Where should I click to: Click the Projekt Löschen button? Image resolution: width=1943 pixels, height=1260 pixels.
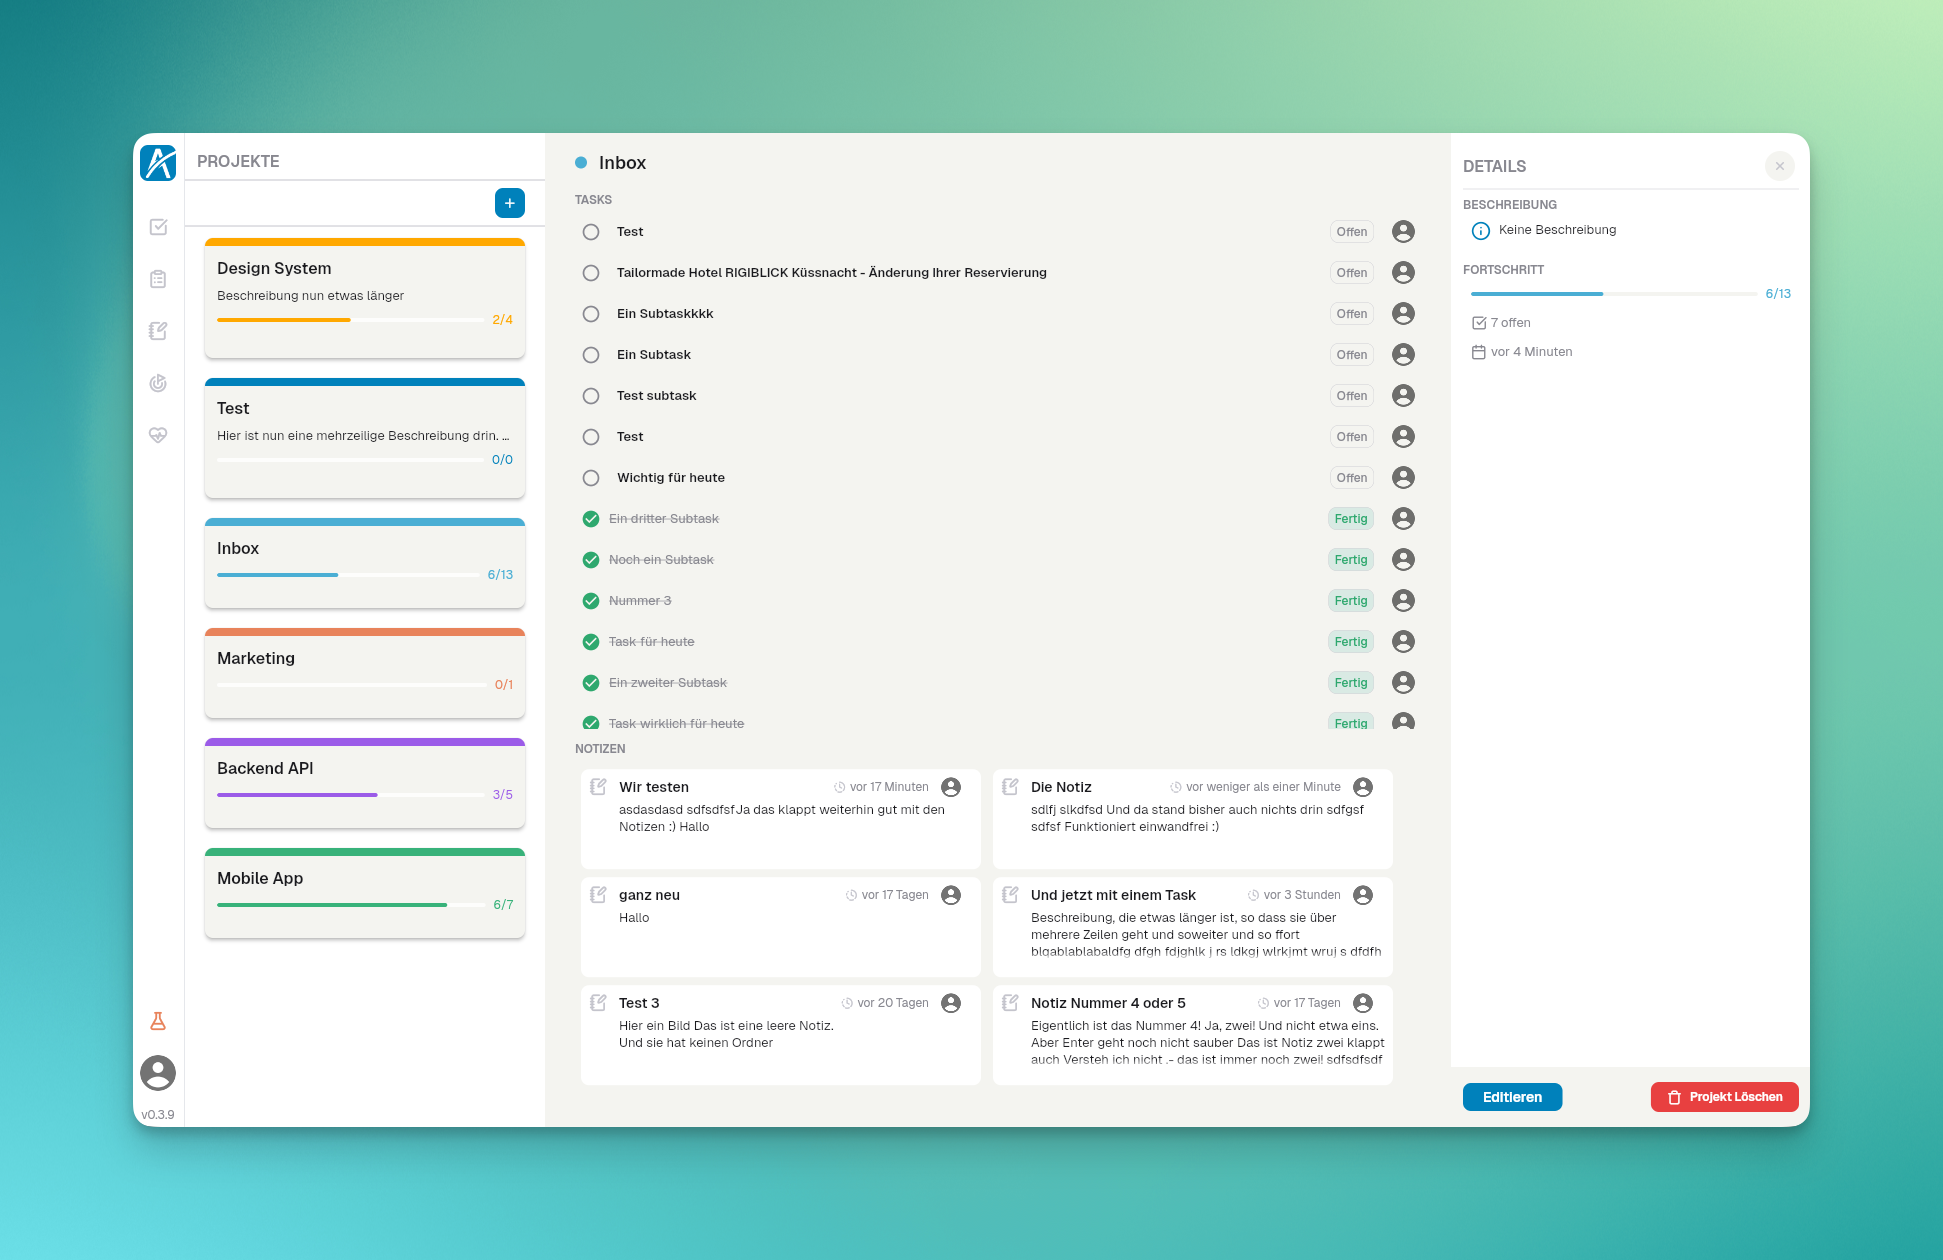[x=1724, y=1097]
